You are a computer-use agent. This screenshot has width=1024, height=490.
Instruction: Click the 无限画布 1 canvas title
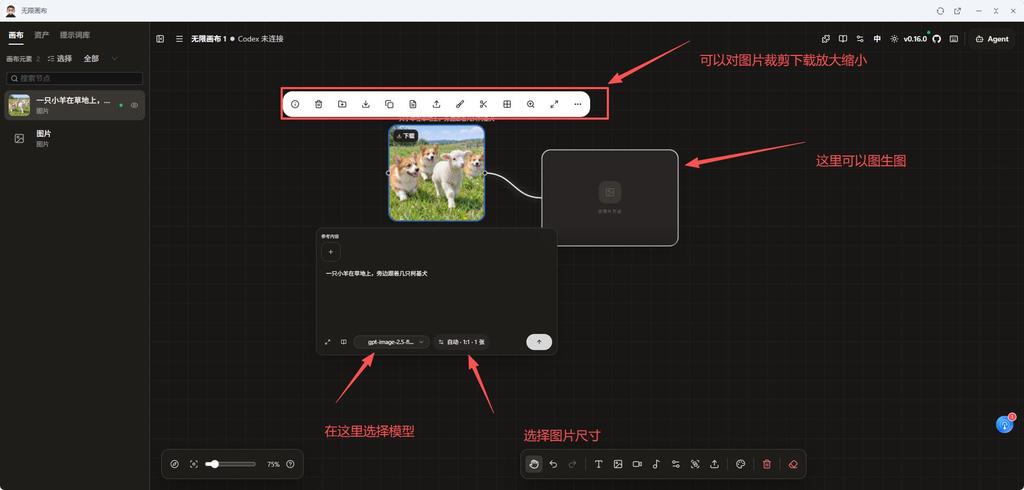(x=208, y=39)
